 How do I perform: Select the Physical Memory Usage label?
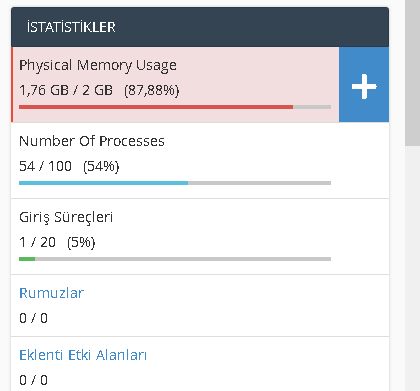tap(98, 65)
